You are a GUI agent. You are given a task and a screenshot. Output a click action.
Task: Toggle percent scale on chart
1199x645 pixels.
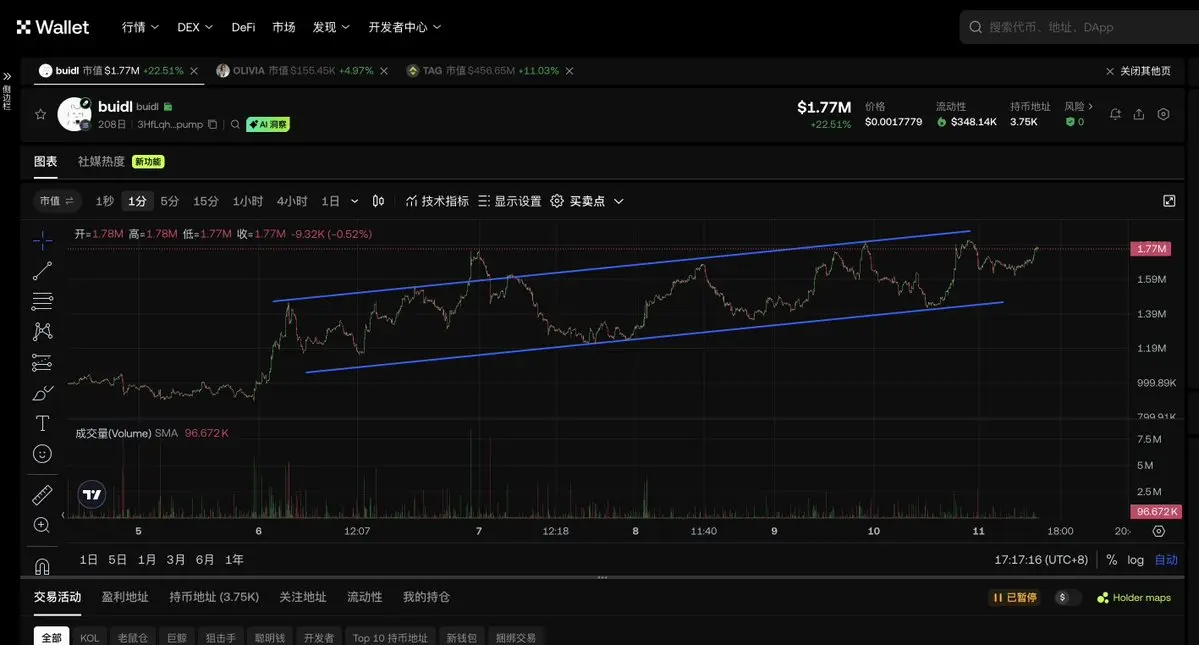click(x=1112, y=560)
